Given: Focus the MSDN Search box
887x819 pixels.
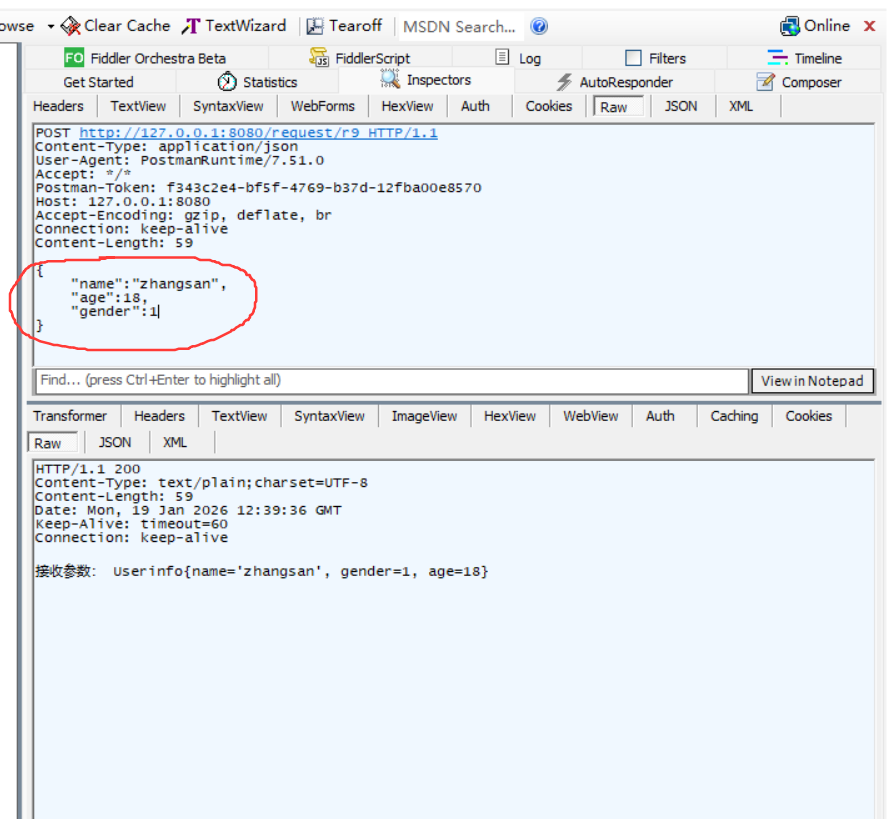Looking at the screenshot, I should (x=461, y=27).
